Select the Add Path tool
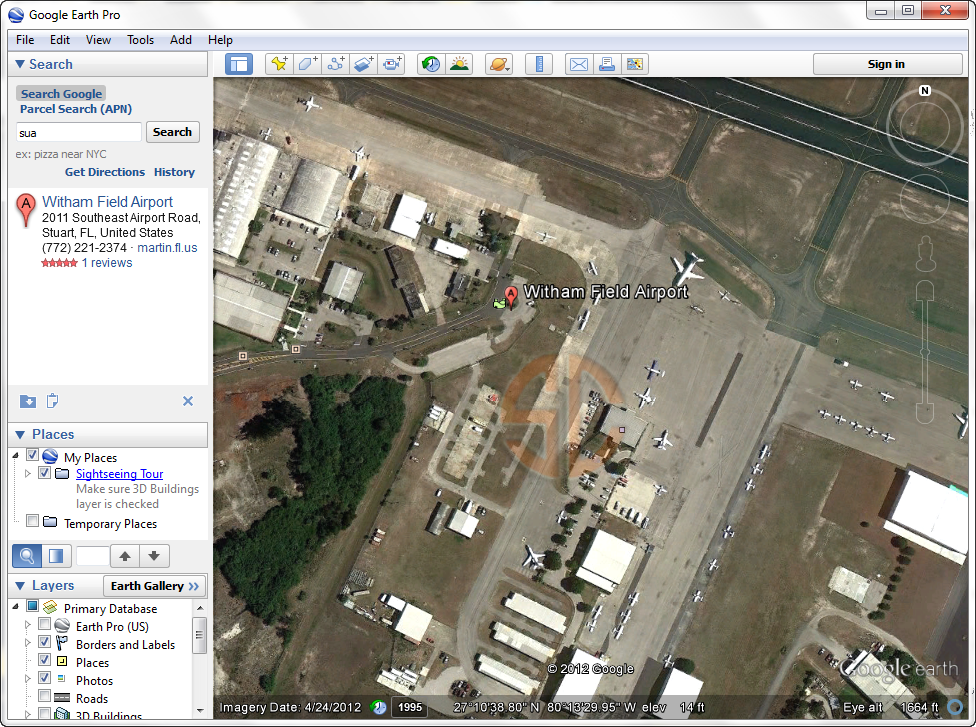 (335, 63)
